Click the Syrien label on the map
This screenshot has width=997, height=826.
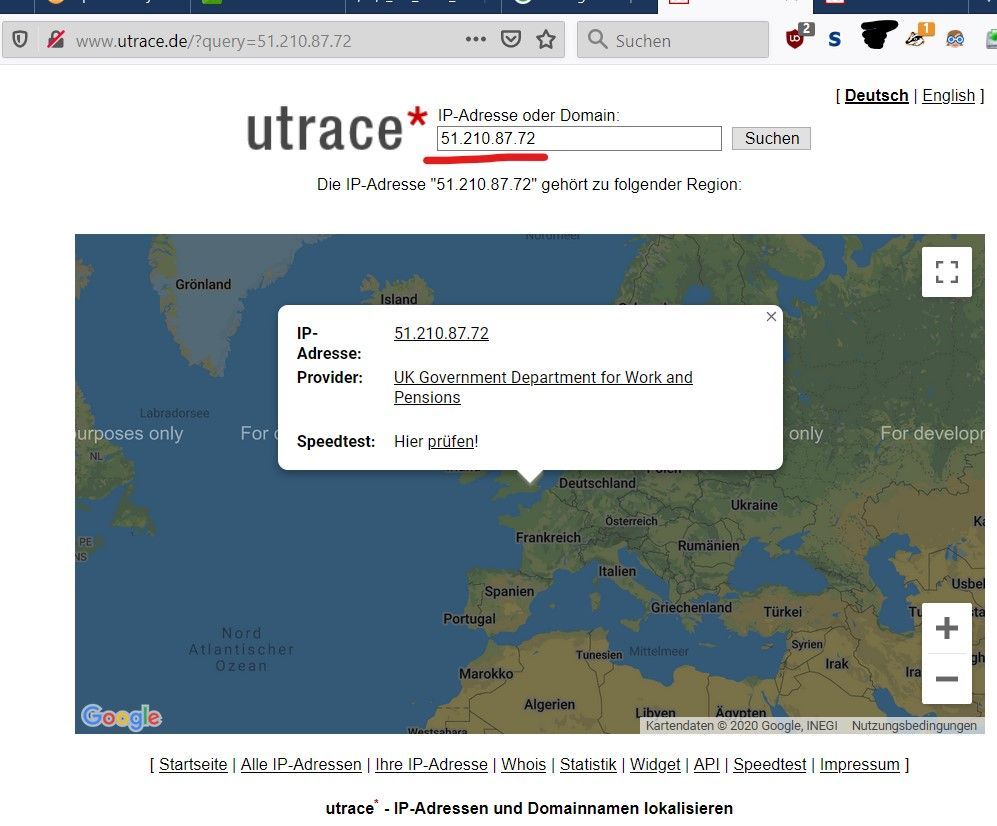coord(807,644)
